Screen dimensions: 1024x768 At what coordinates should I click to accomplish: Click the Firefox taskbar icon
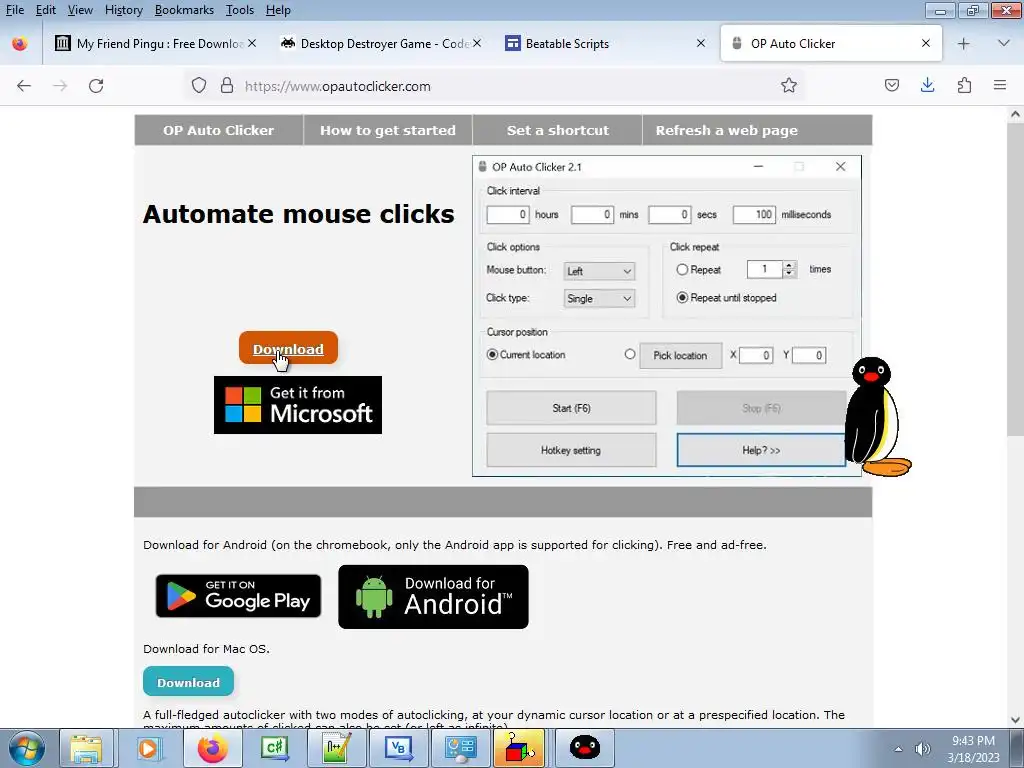[x=212, y=748]
